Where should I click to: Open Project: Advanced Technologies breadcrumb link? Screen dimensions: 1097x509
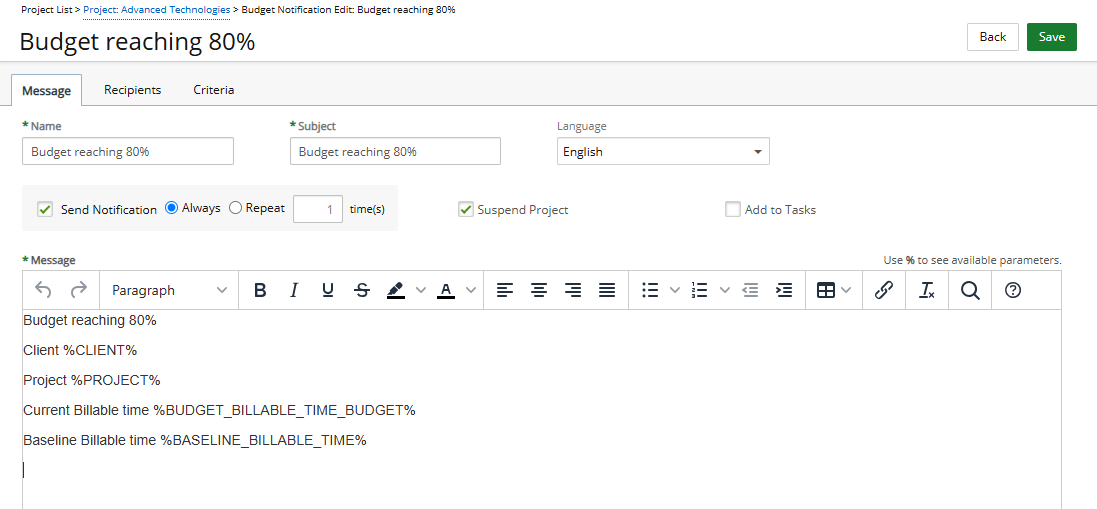156,10
